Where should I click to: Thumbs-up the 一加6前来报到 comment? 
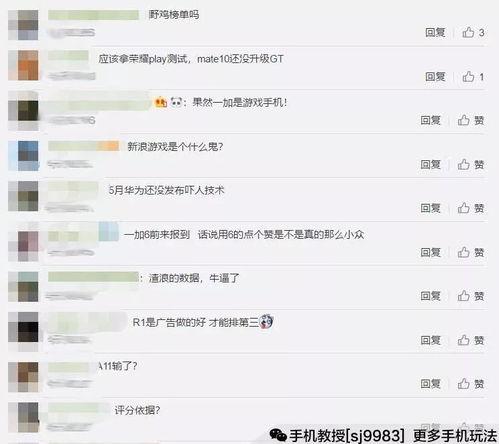tap(471, 252)
